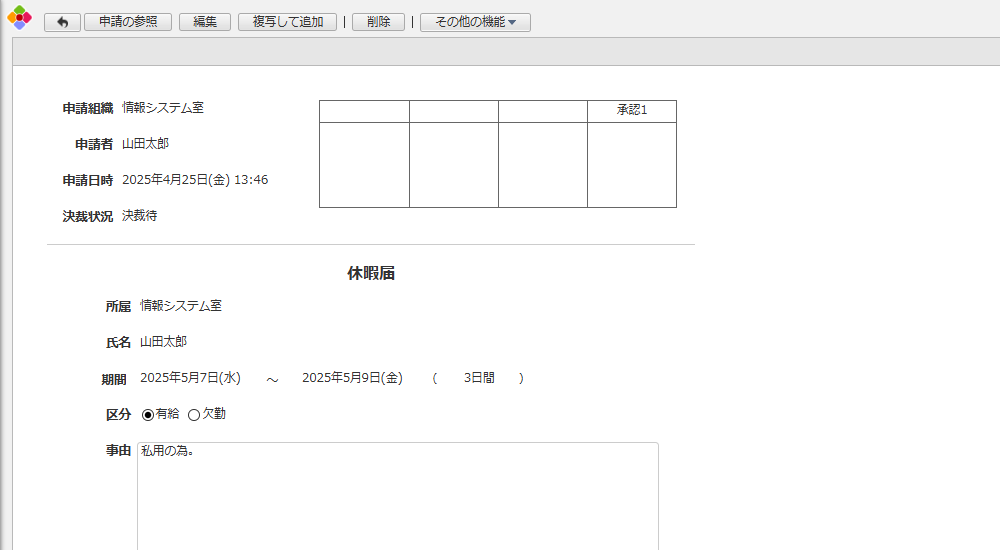Click the 編集 button
Image resolution: width=1000 pixels, height=550 pixels.
click(x=205, y=22)
